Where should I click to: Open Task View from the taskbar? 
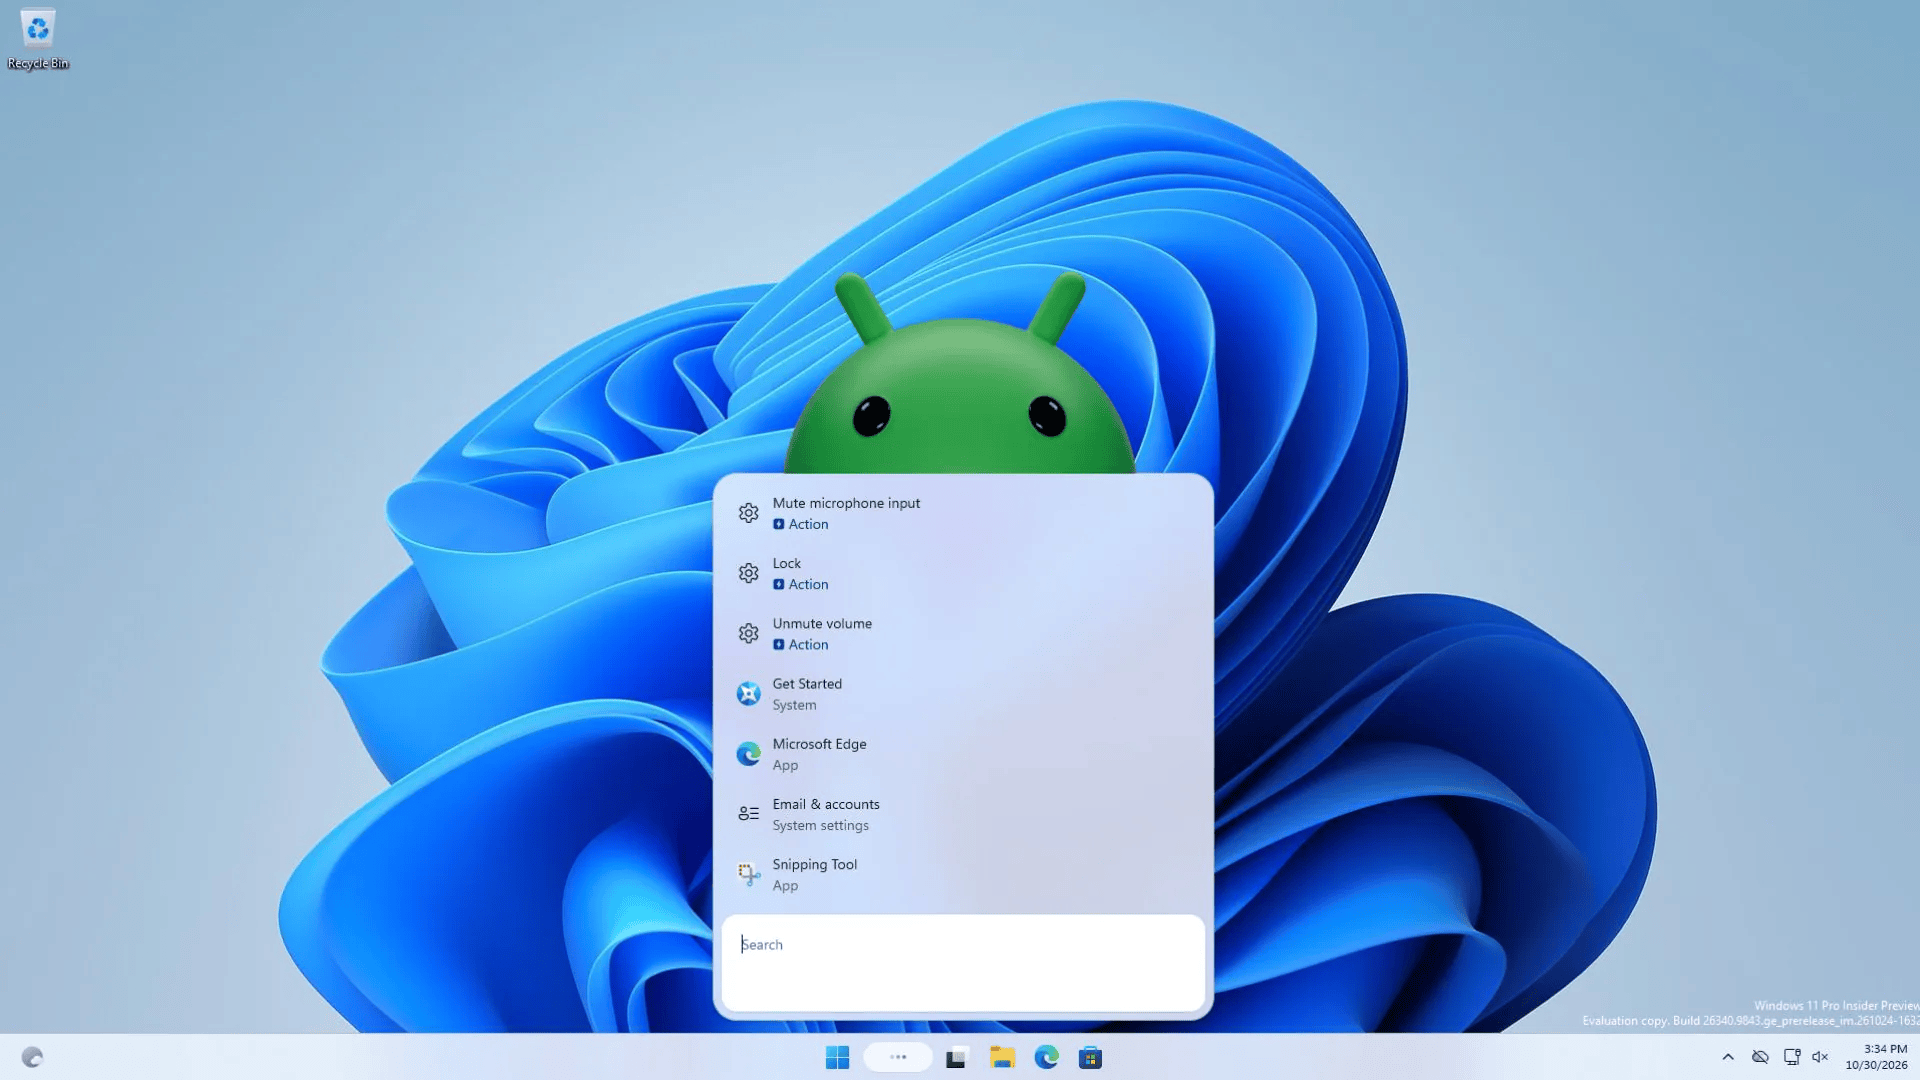click(x=957, y=1057)
